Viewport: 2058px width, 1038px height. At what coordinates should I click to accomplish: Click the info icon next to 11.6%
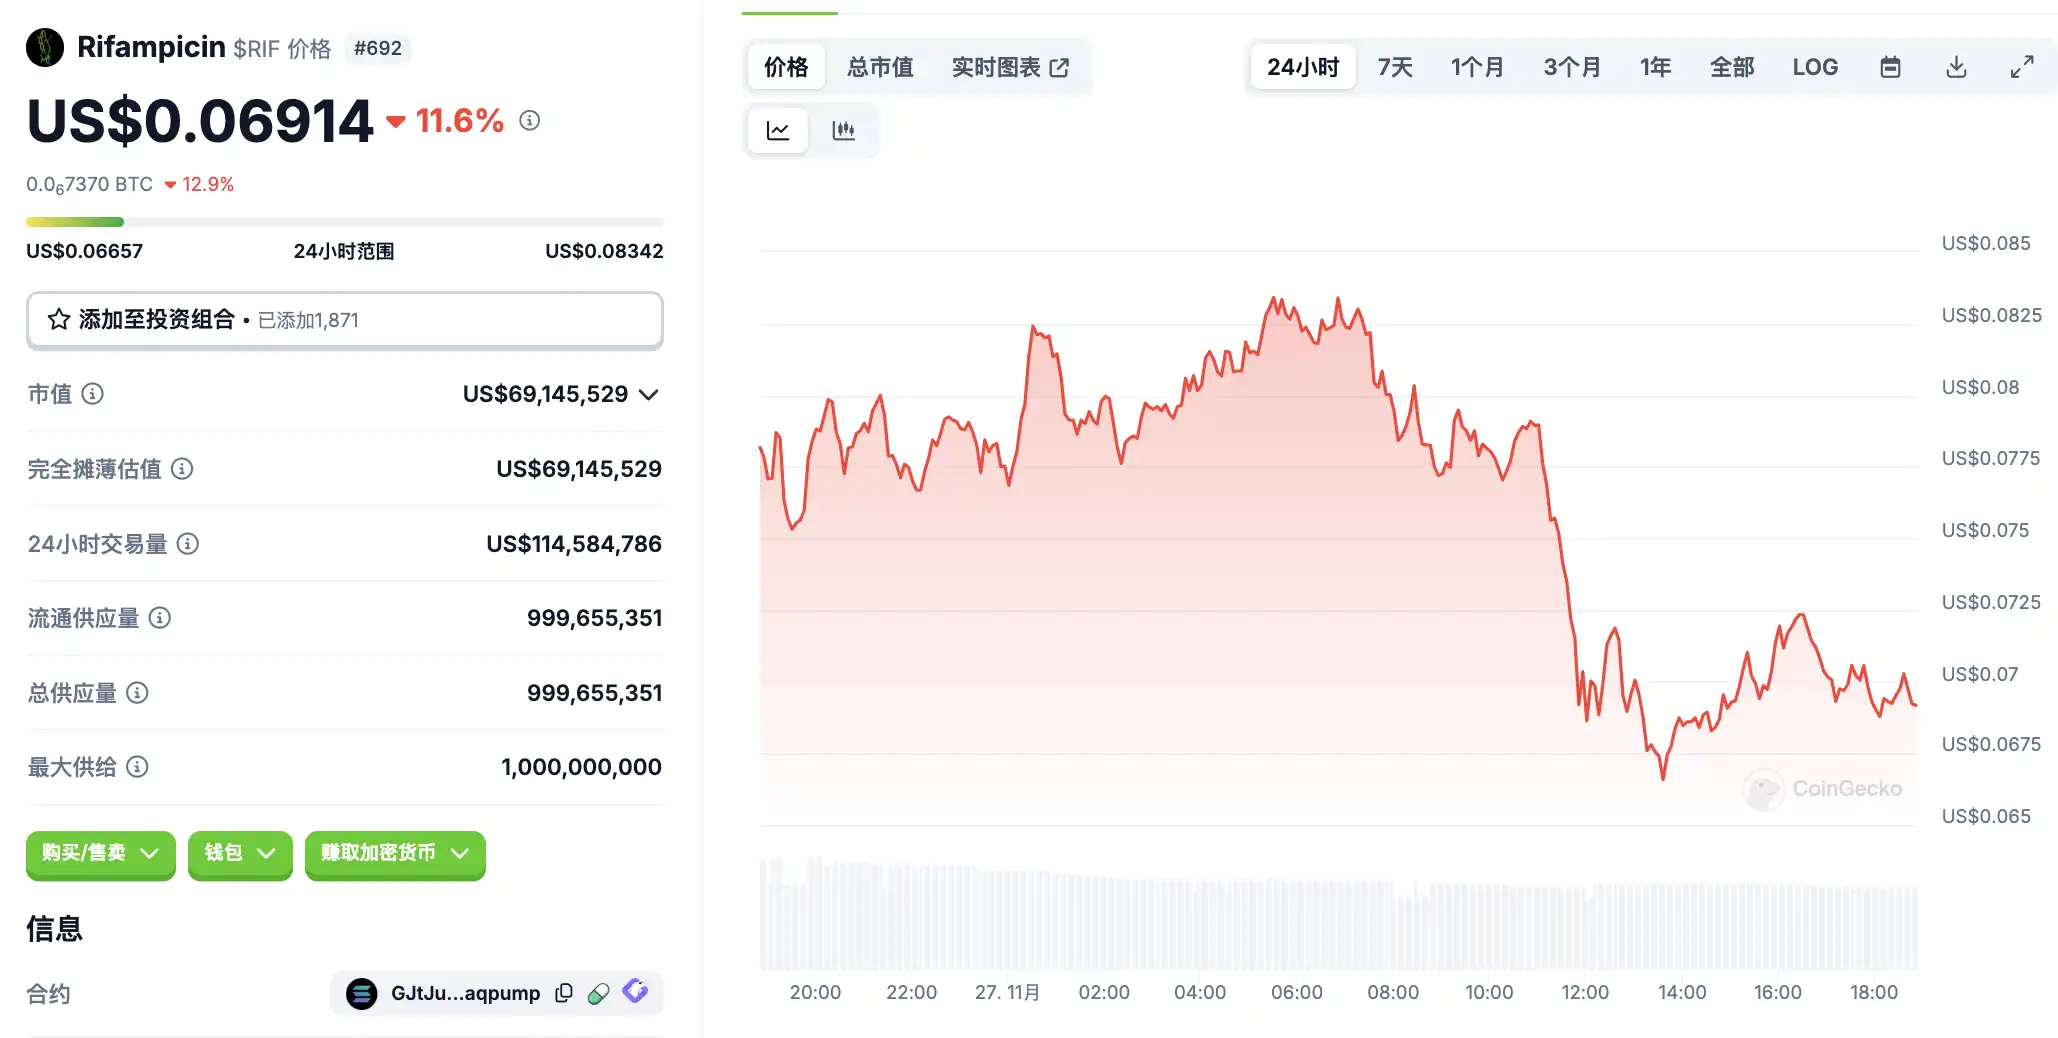tap(530, 121)
